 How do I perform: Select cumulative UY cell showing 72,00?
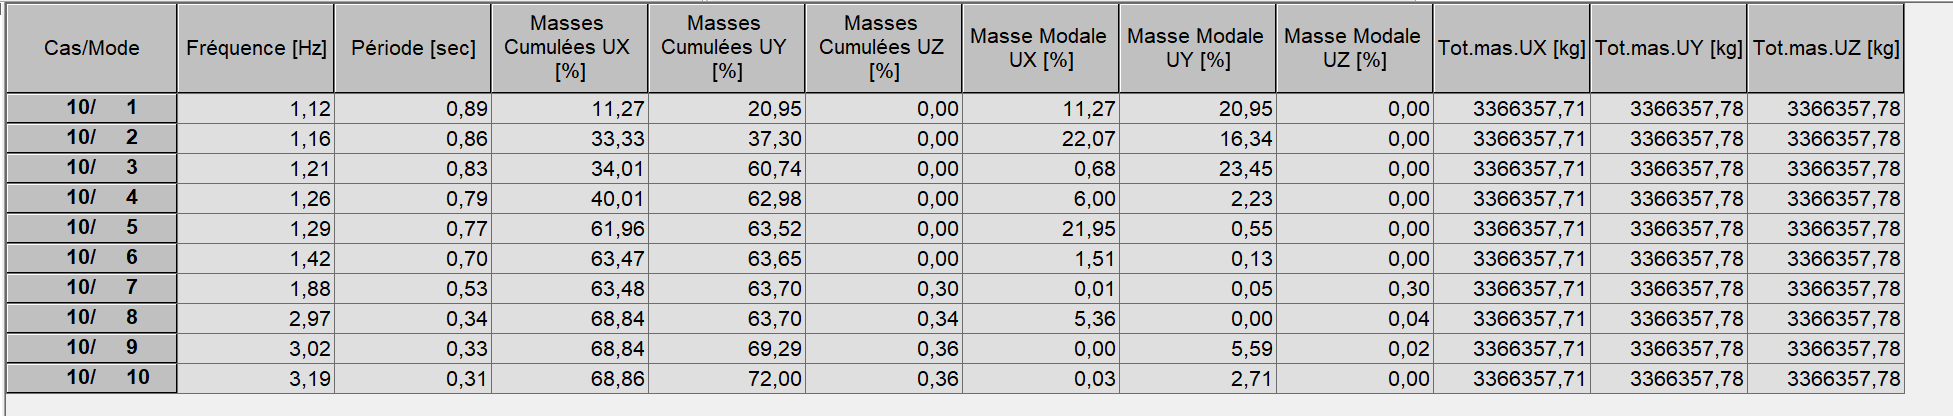pos(727,378)
